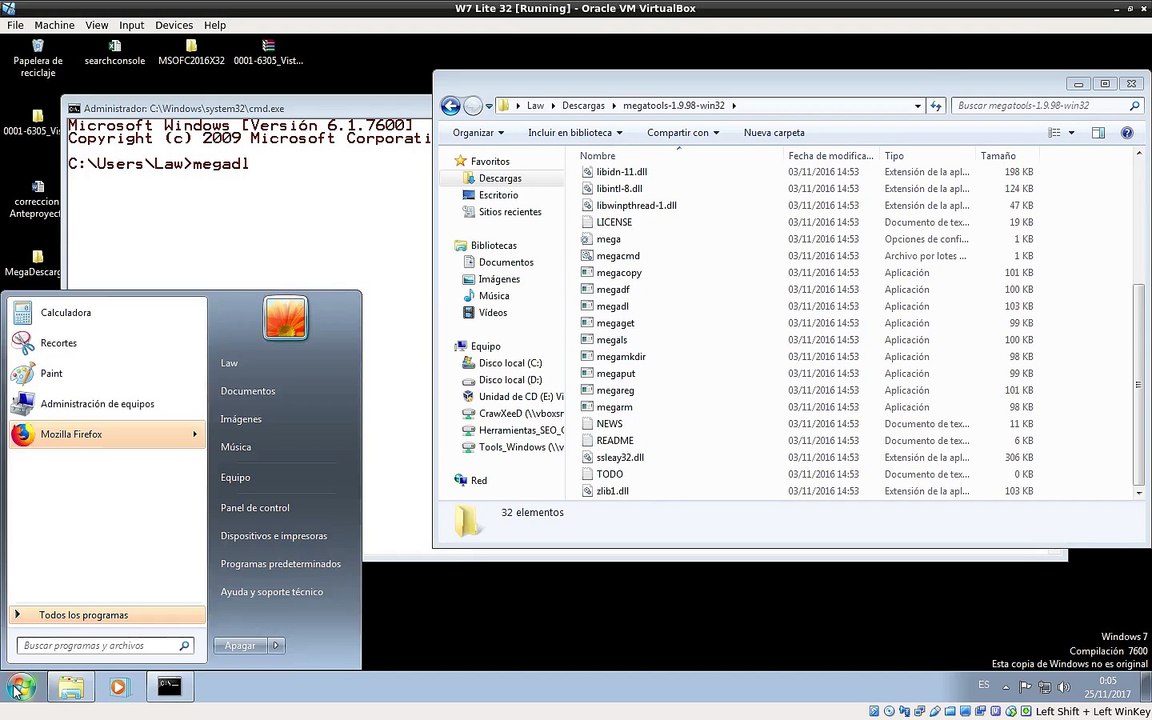Select the searchconsole desktop file
The image size is (1152, 720).
tap(115, 53)
